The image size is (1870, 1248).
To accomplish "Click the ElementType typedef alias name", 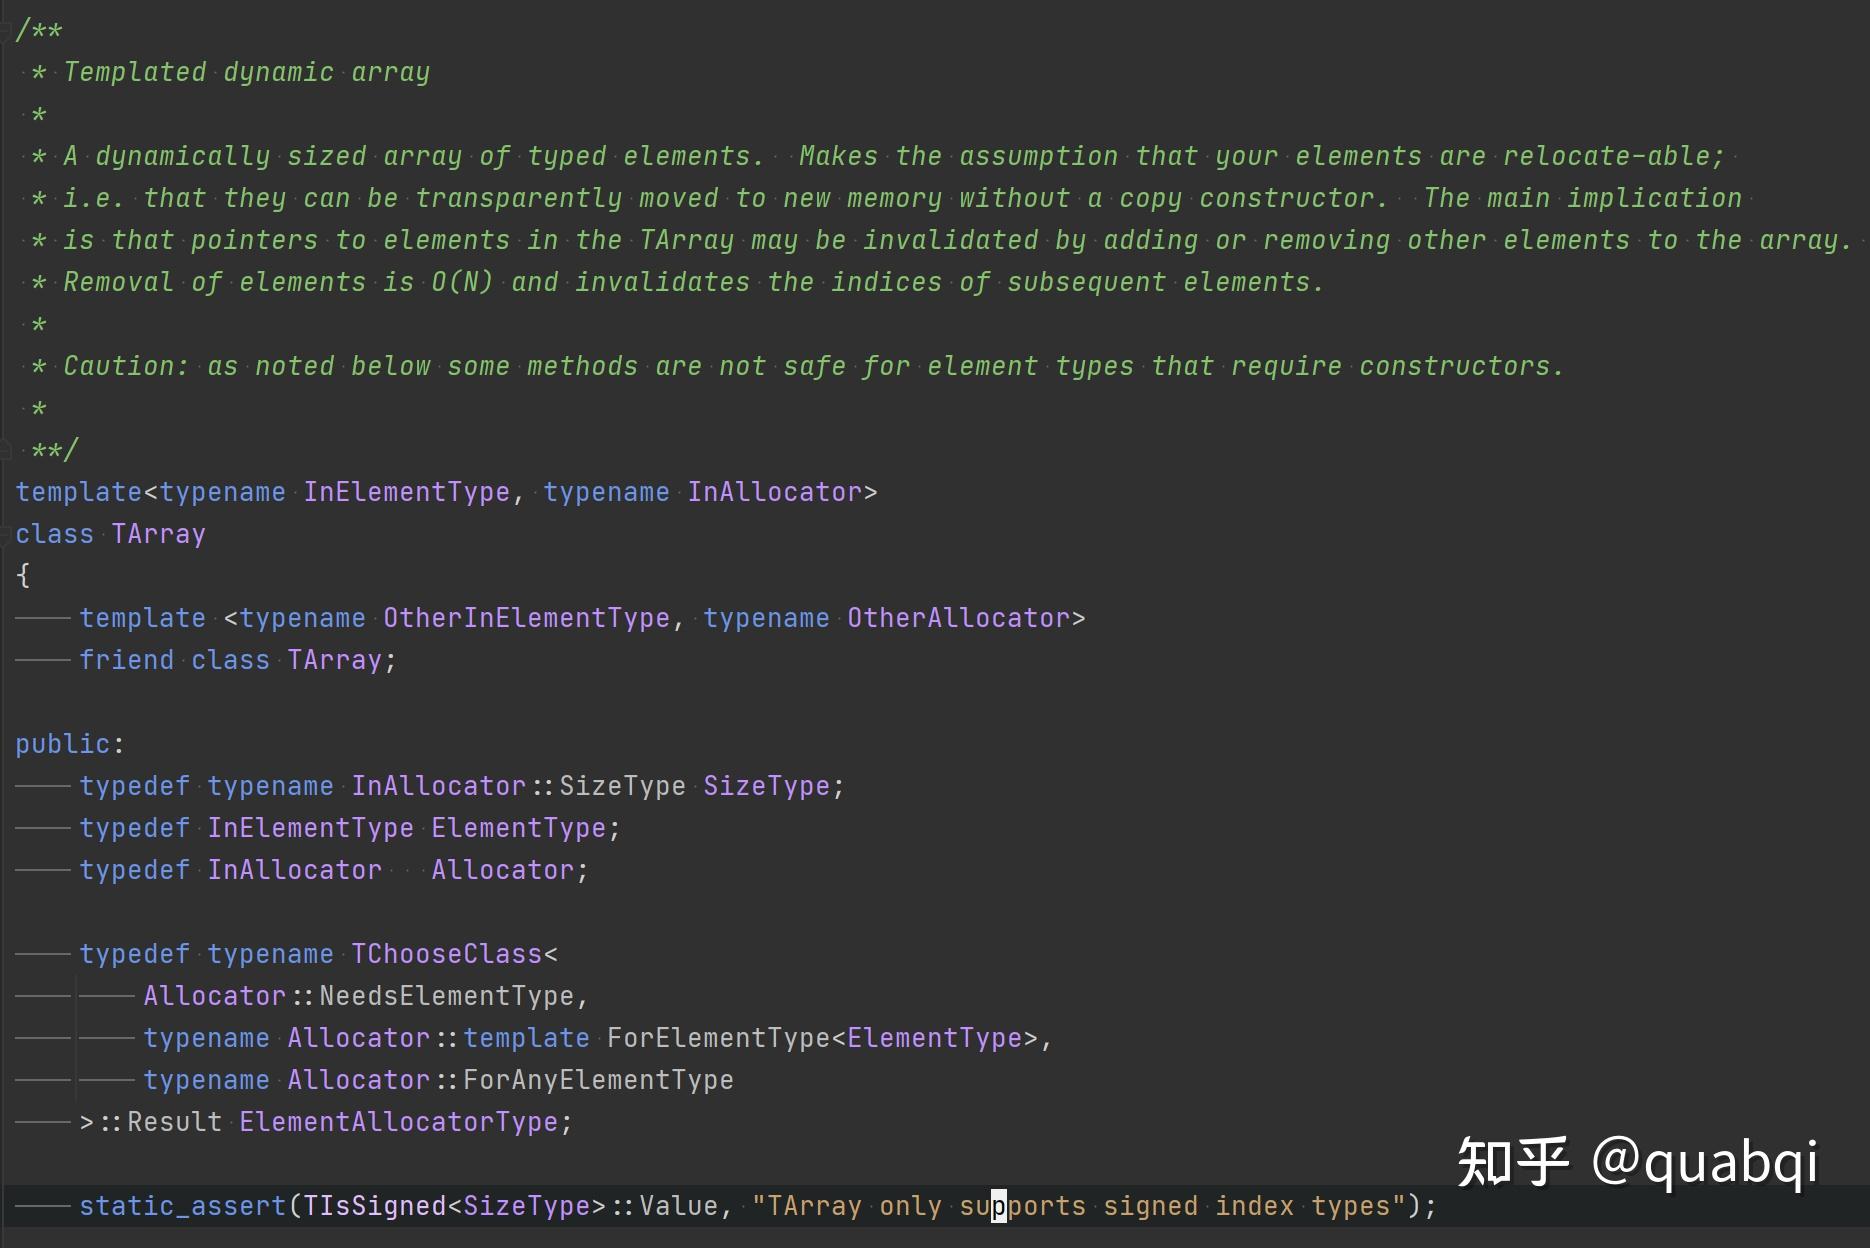I will 518,828.
